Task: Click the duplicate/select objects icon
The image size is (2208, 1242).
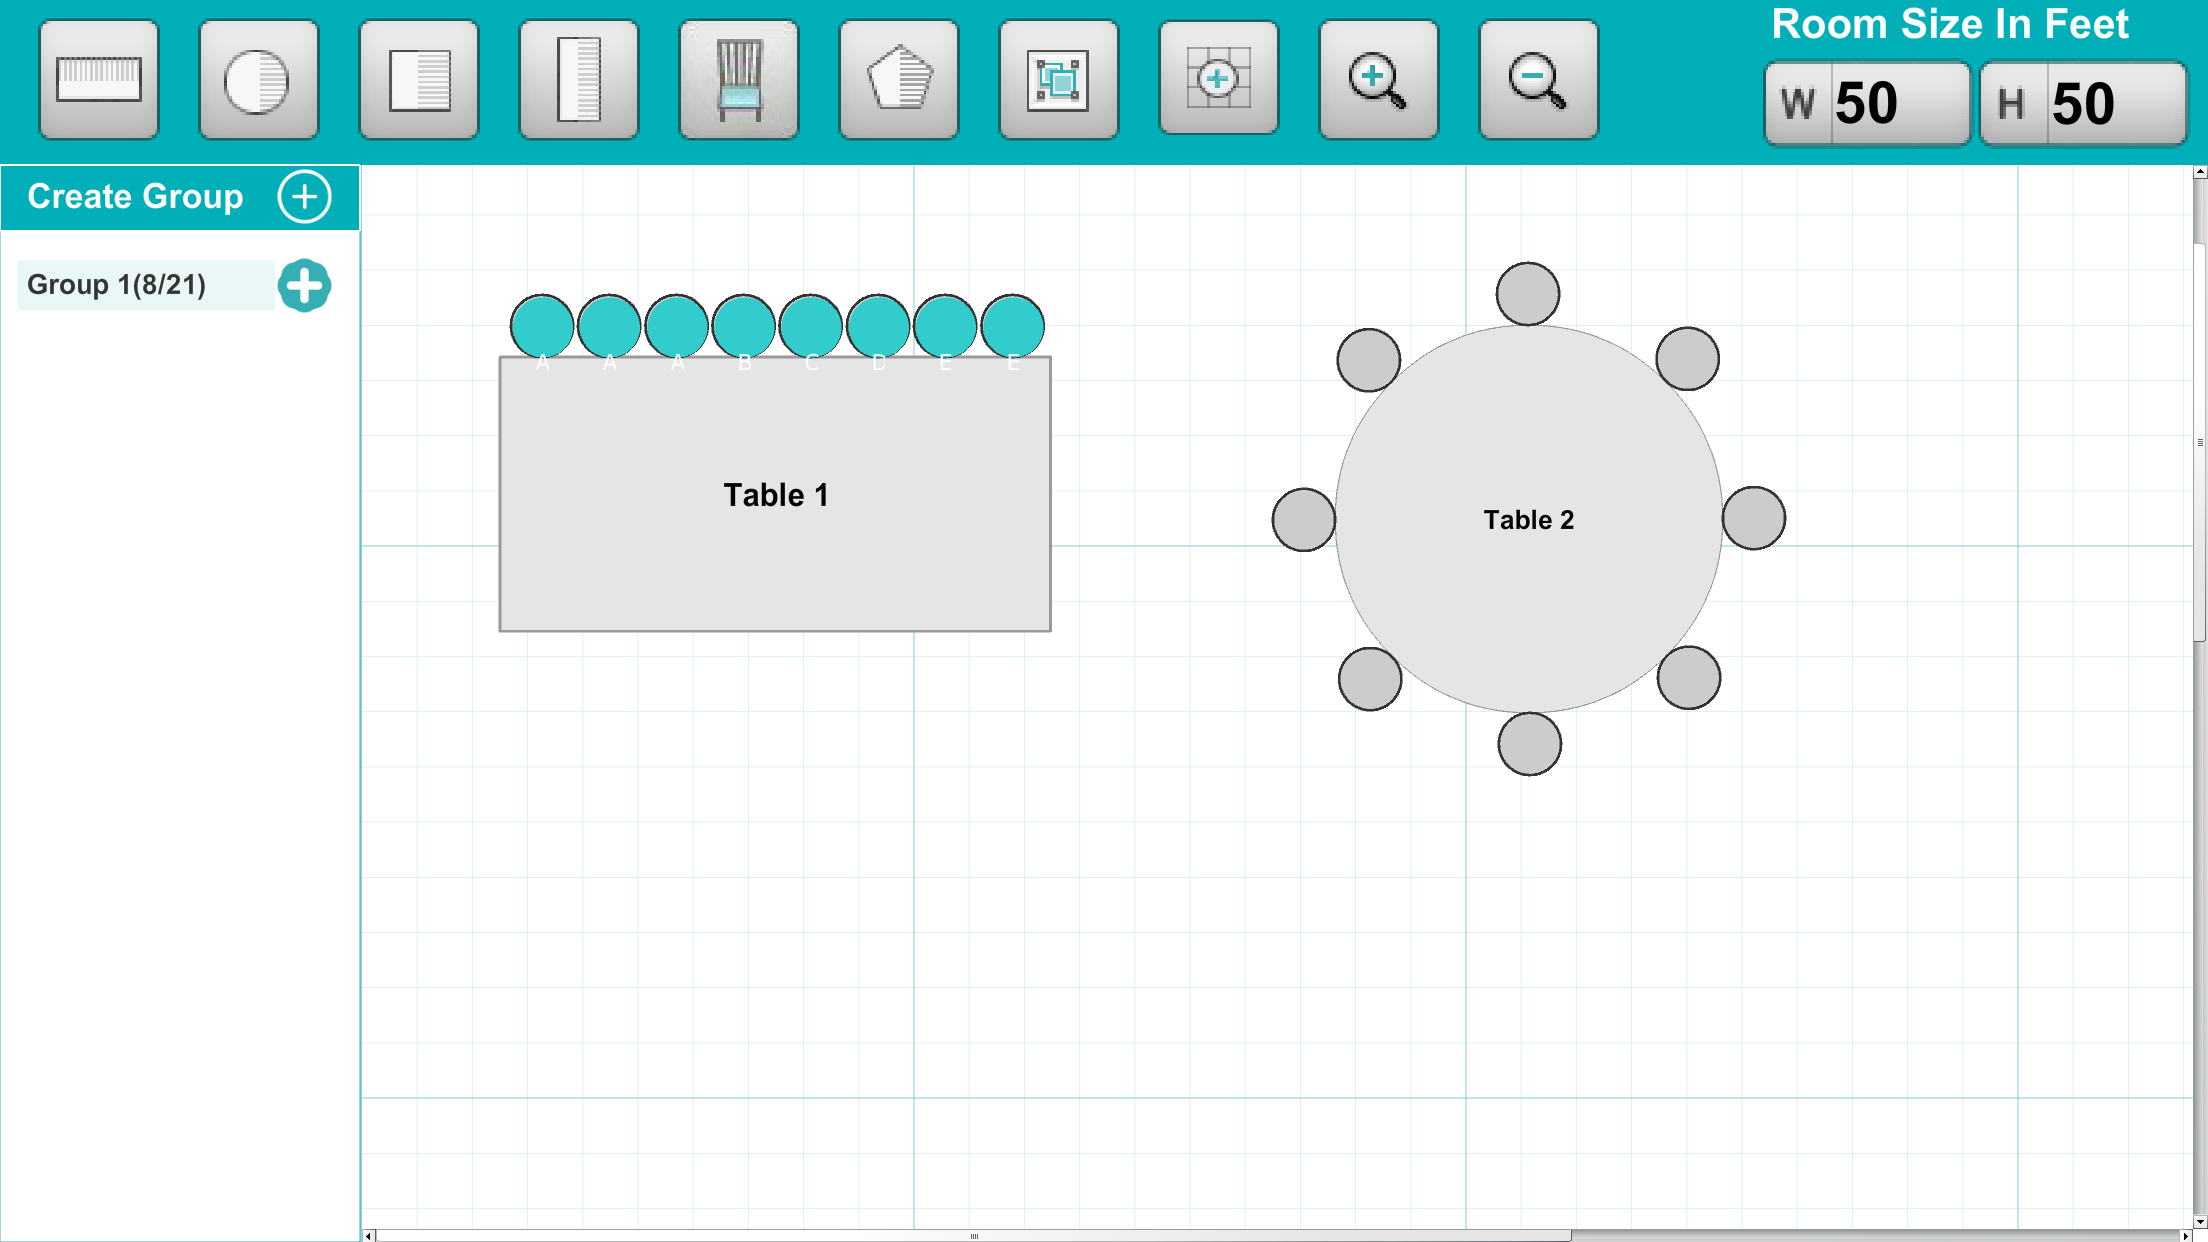Action: click(x=1058, y=80)
